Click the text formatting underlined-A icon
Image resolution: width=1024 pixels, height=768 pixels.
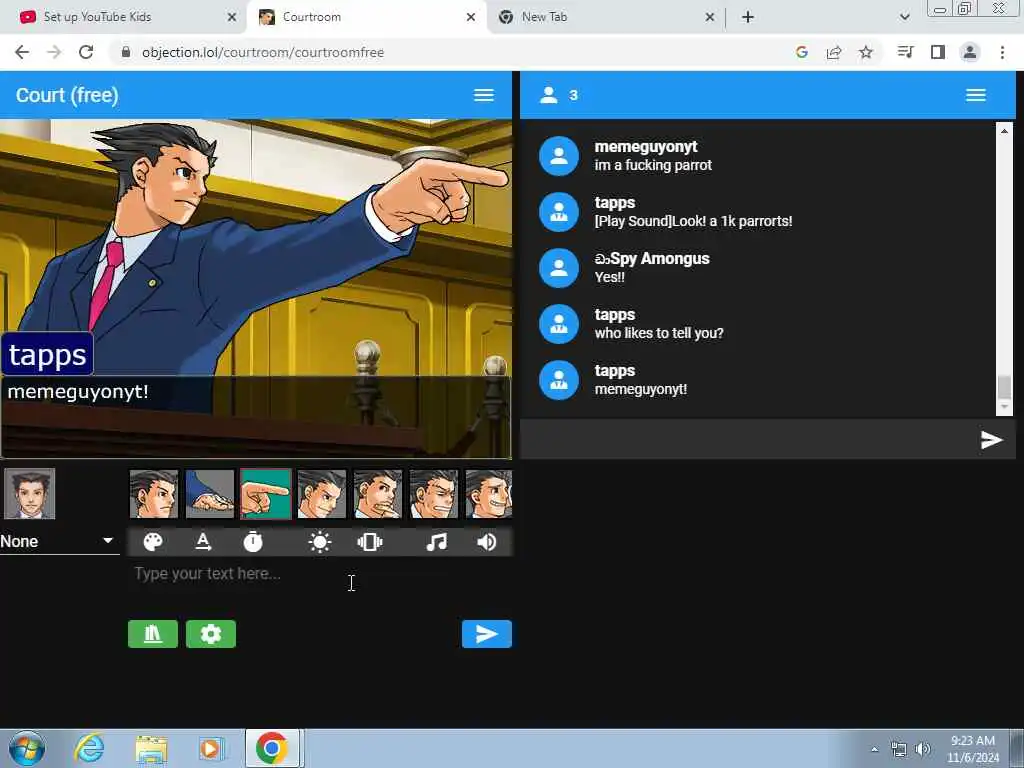(x=203, y=542)
